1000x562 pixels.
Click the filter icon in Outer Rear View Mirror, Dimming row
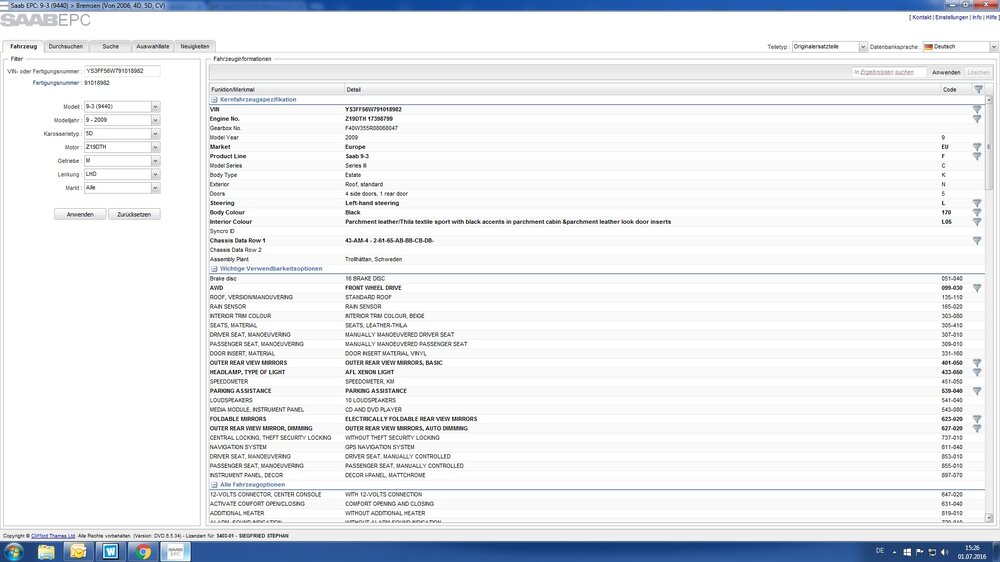(x=976, y=429)
